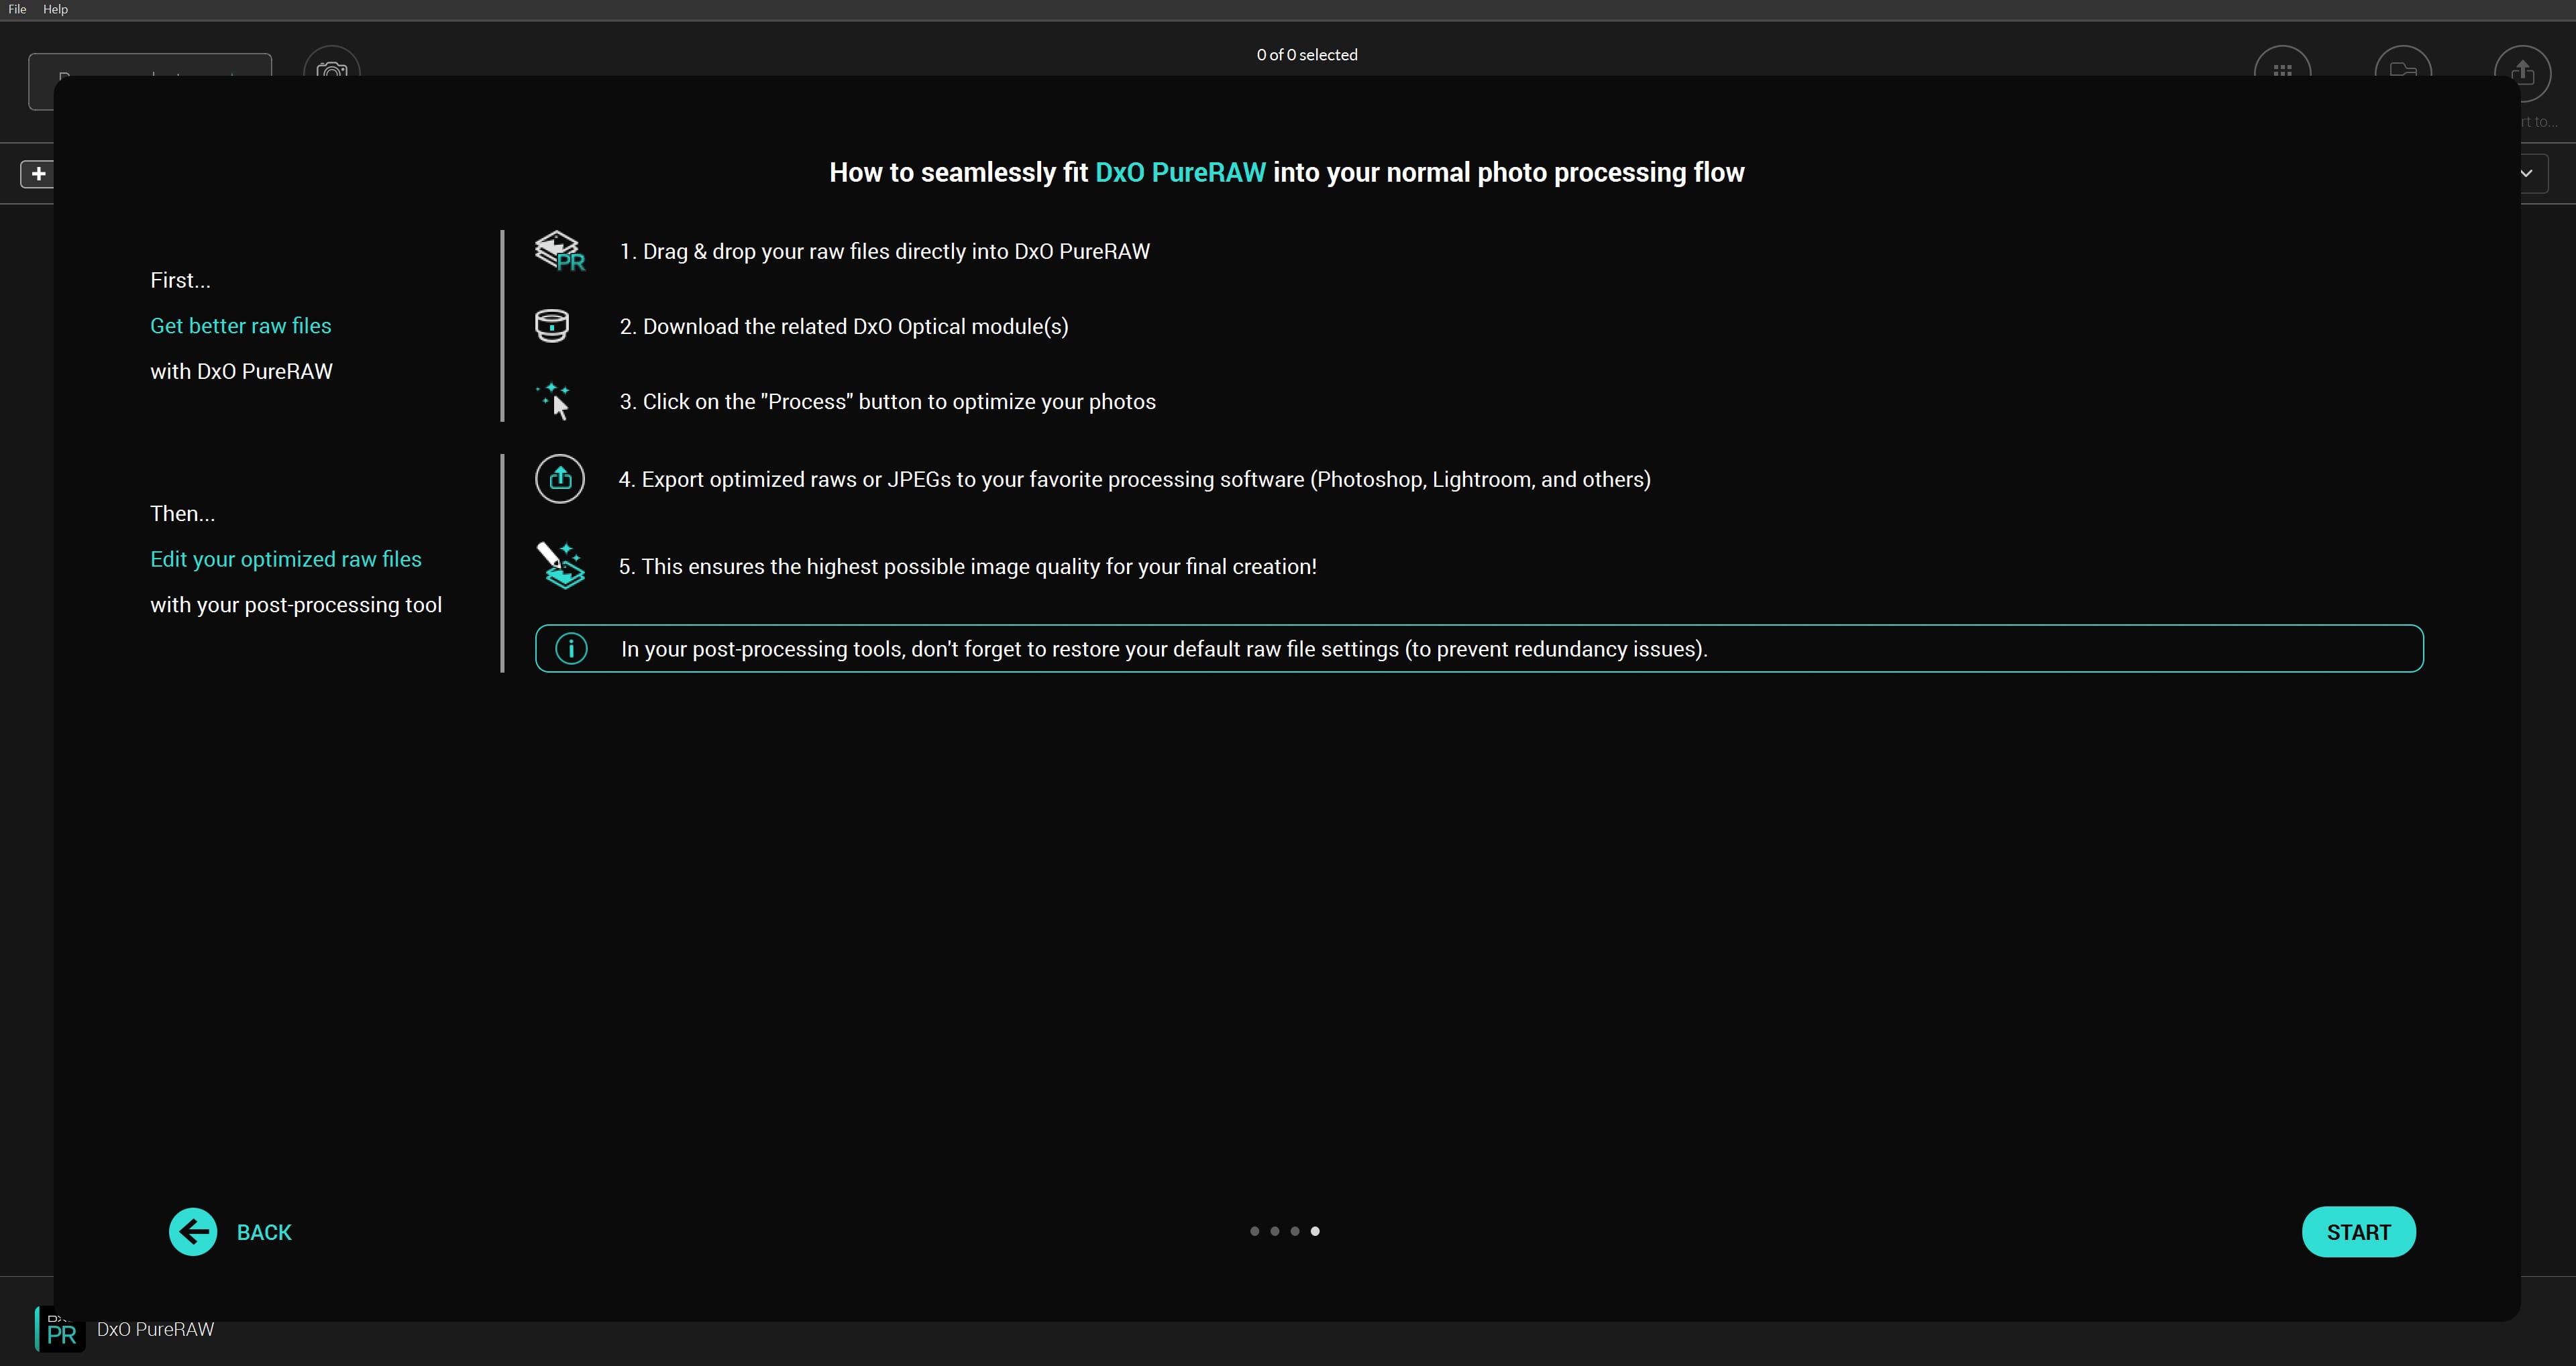Go to the third onboarding page dot
The width and height of the screenshot is (2576, 1366).
click(x=1295, y=1231)
